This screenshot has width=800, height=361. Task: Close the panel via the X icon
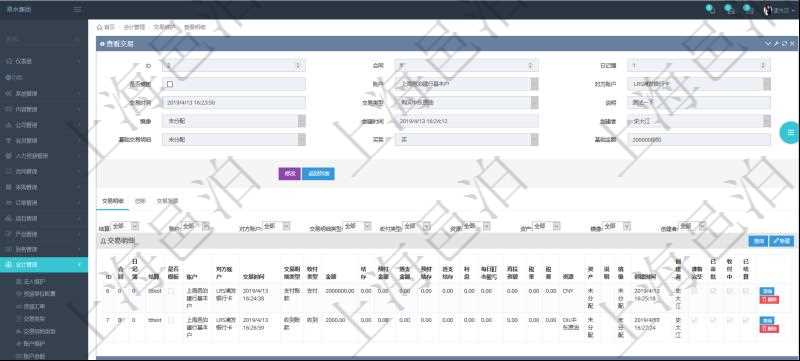(x=792, y=44)
